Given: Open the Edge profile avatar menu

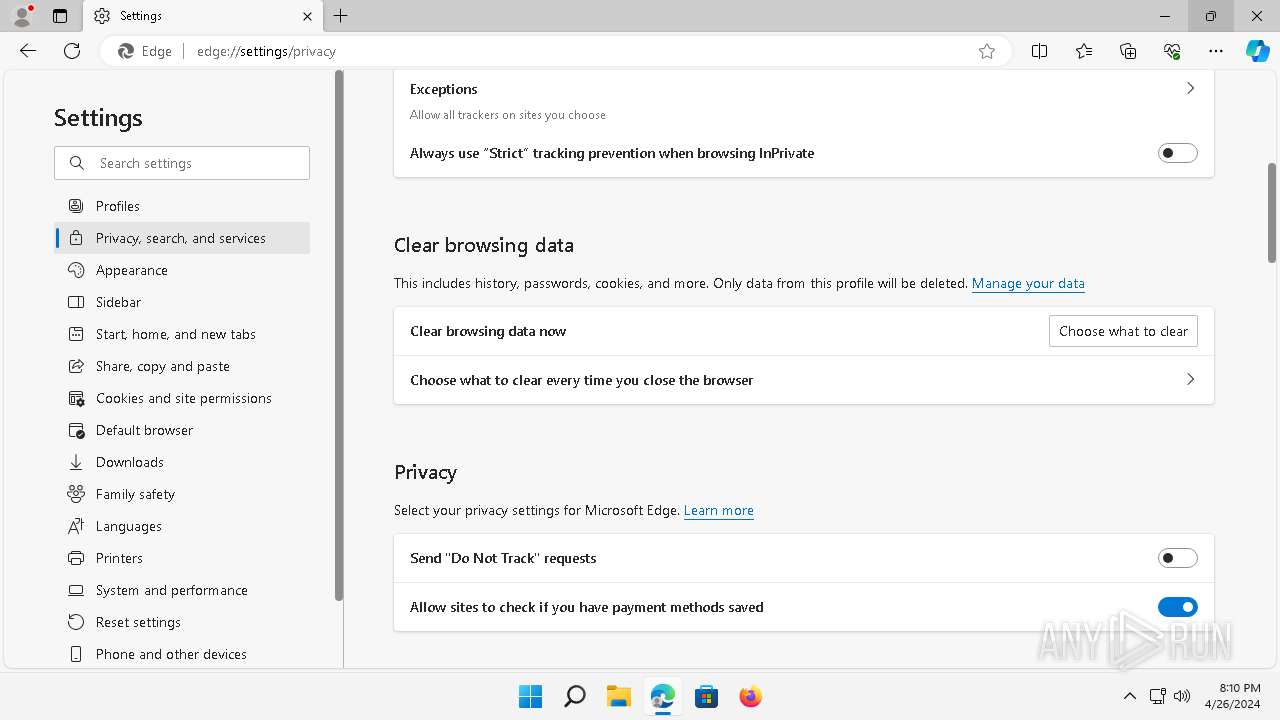Looking at the screenshot, I should (x=22, y=15).
